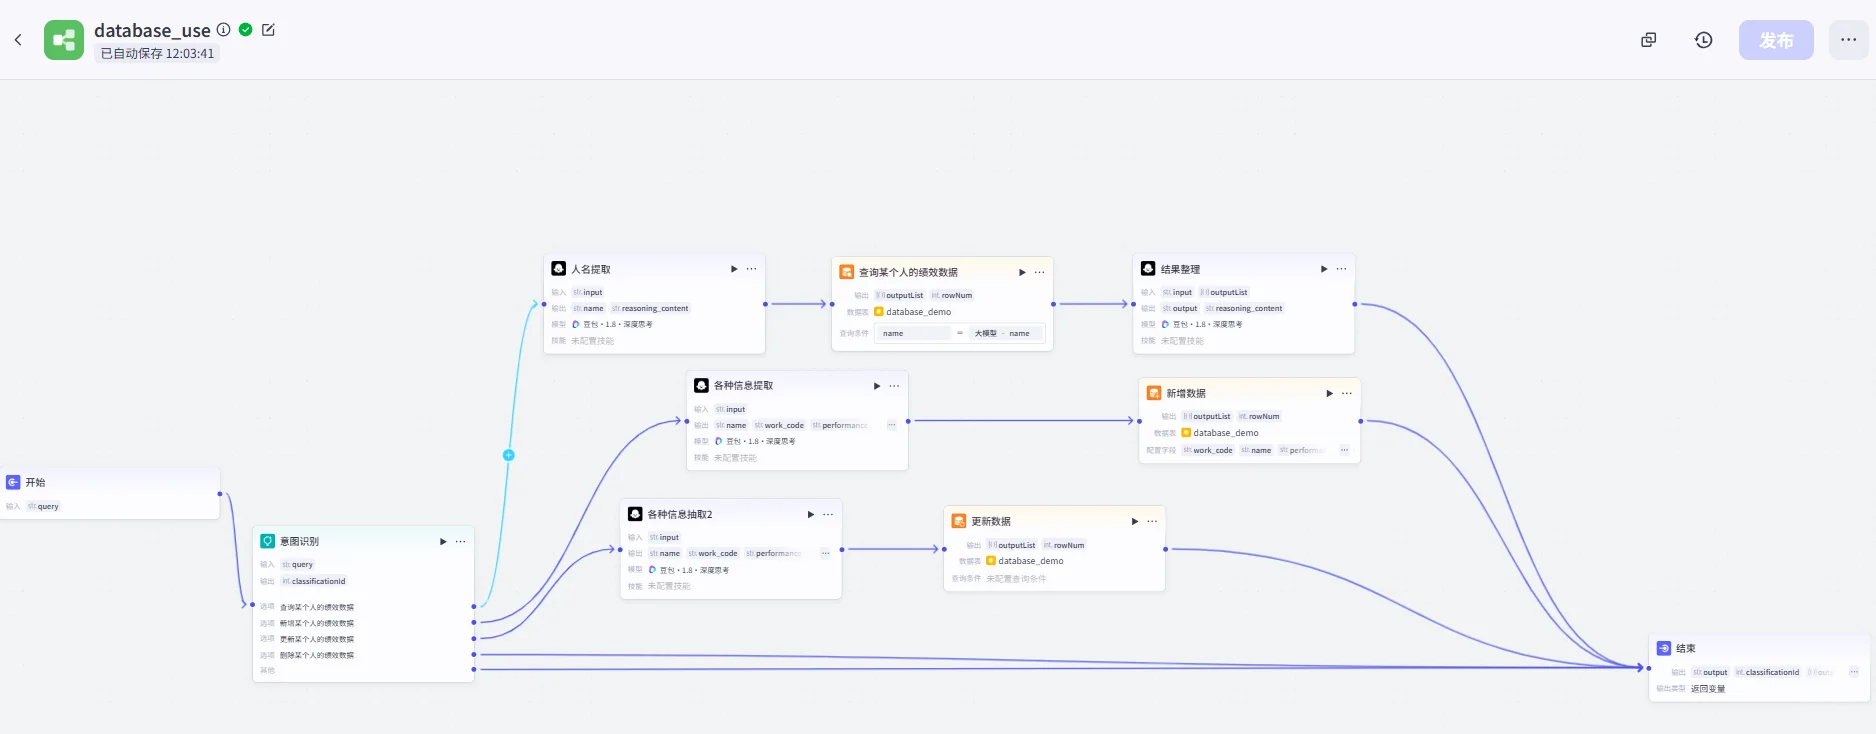The width and height of the screenshot is (1876, 734).
Task: Expand hidden fields in 新增数据 node
Action: point(1344,450)
